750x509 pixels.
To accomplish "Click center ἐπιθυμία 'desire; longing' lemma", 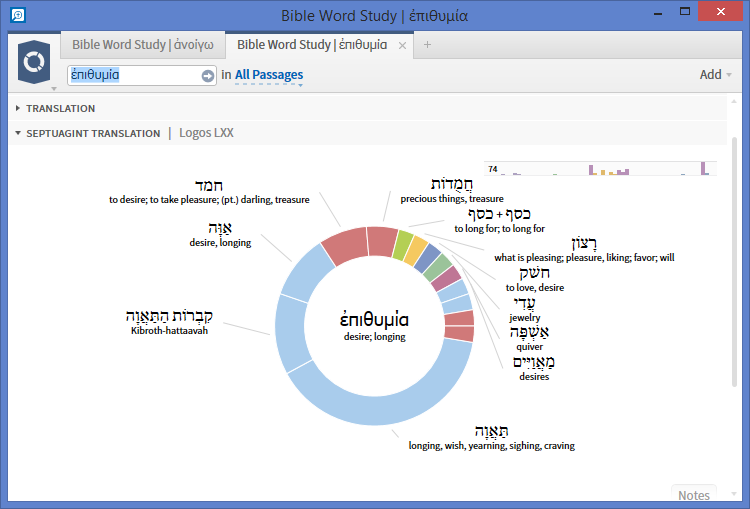I will pyautogui.click(x=374, y=326).
